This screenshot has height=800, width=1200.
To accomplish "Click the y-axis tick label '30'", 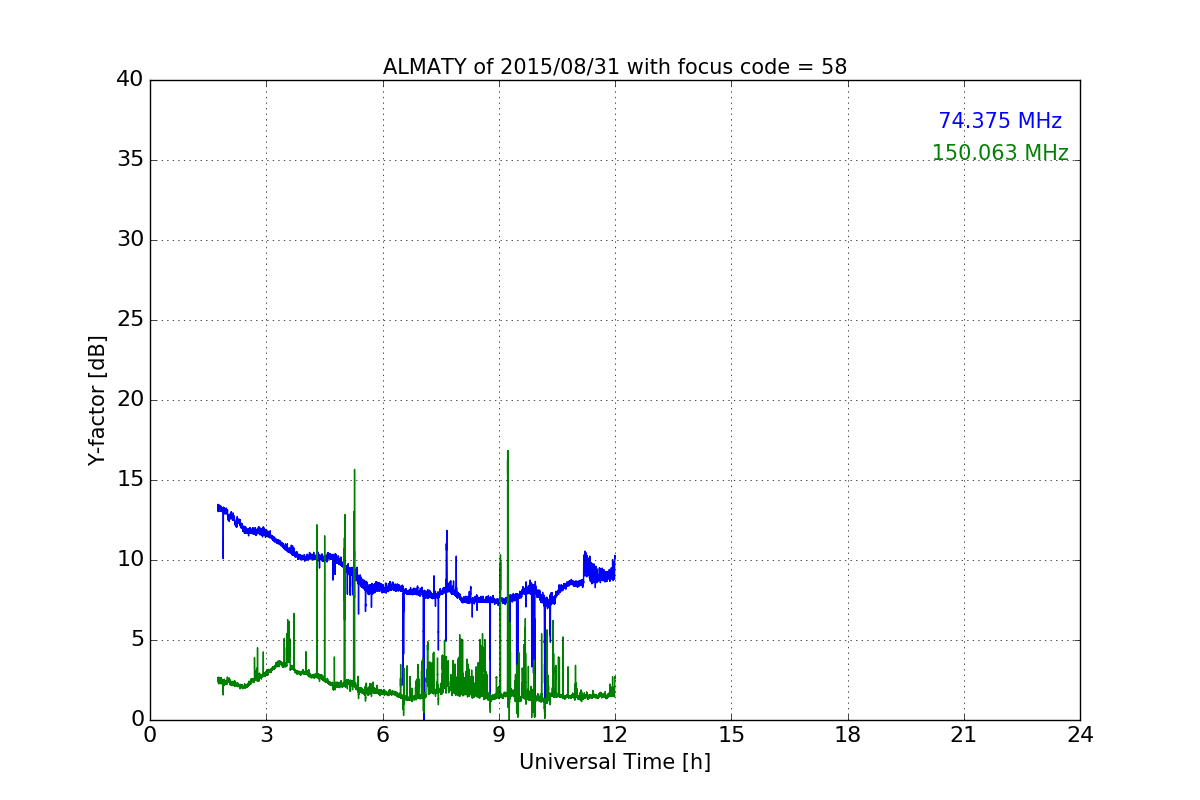I will point(130,240).
